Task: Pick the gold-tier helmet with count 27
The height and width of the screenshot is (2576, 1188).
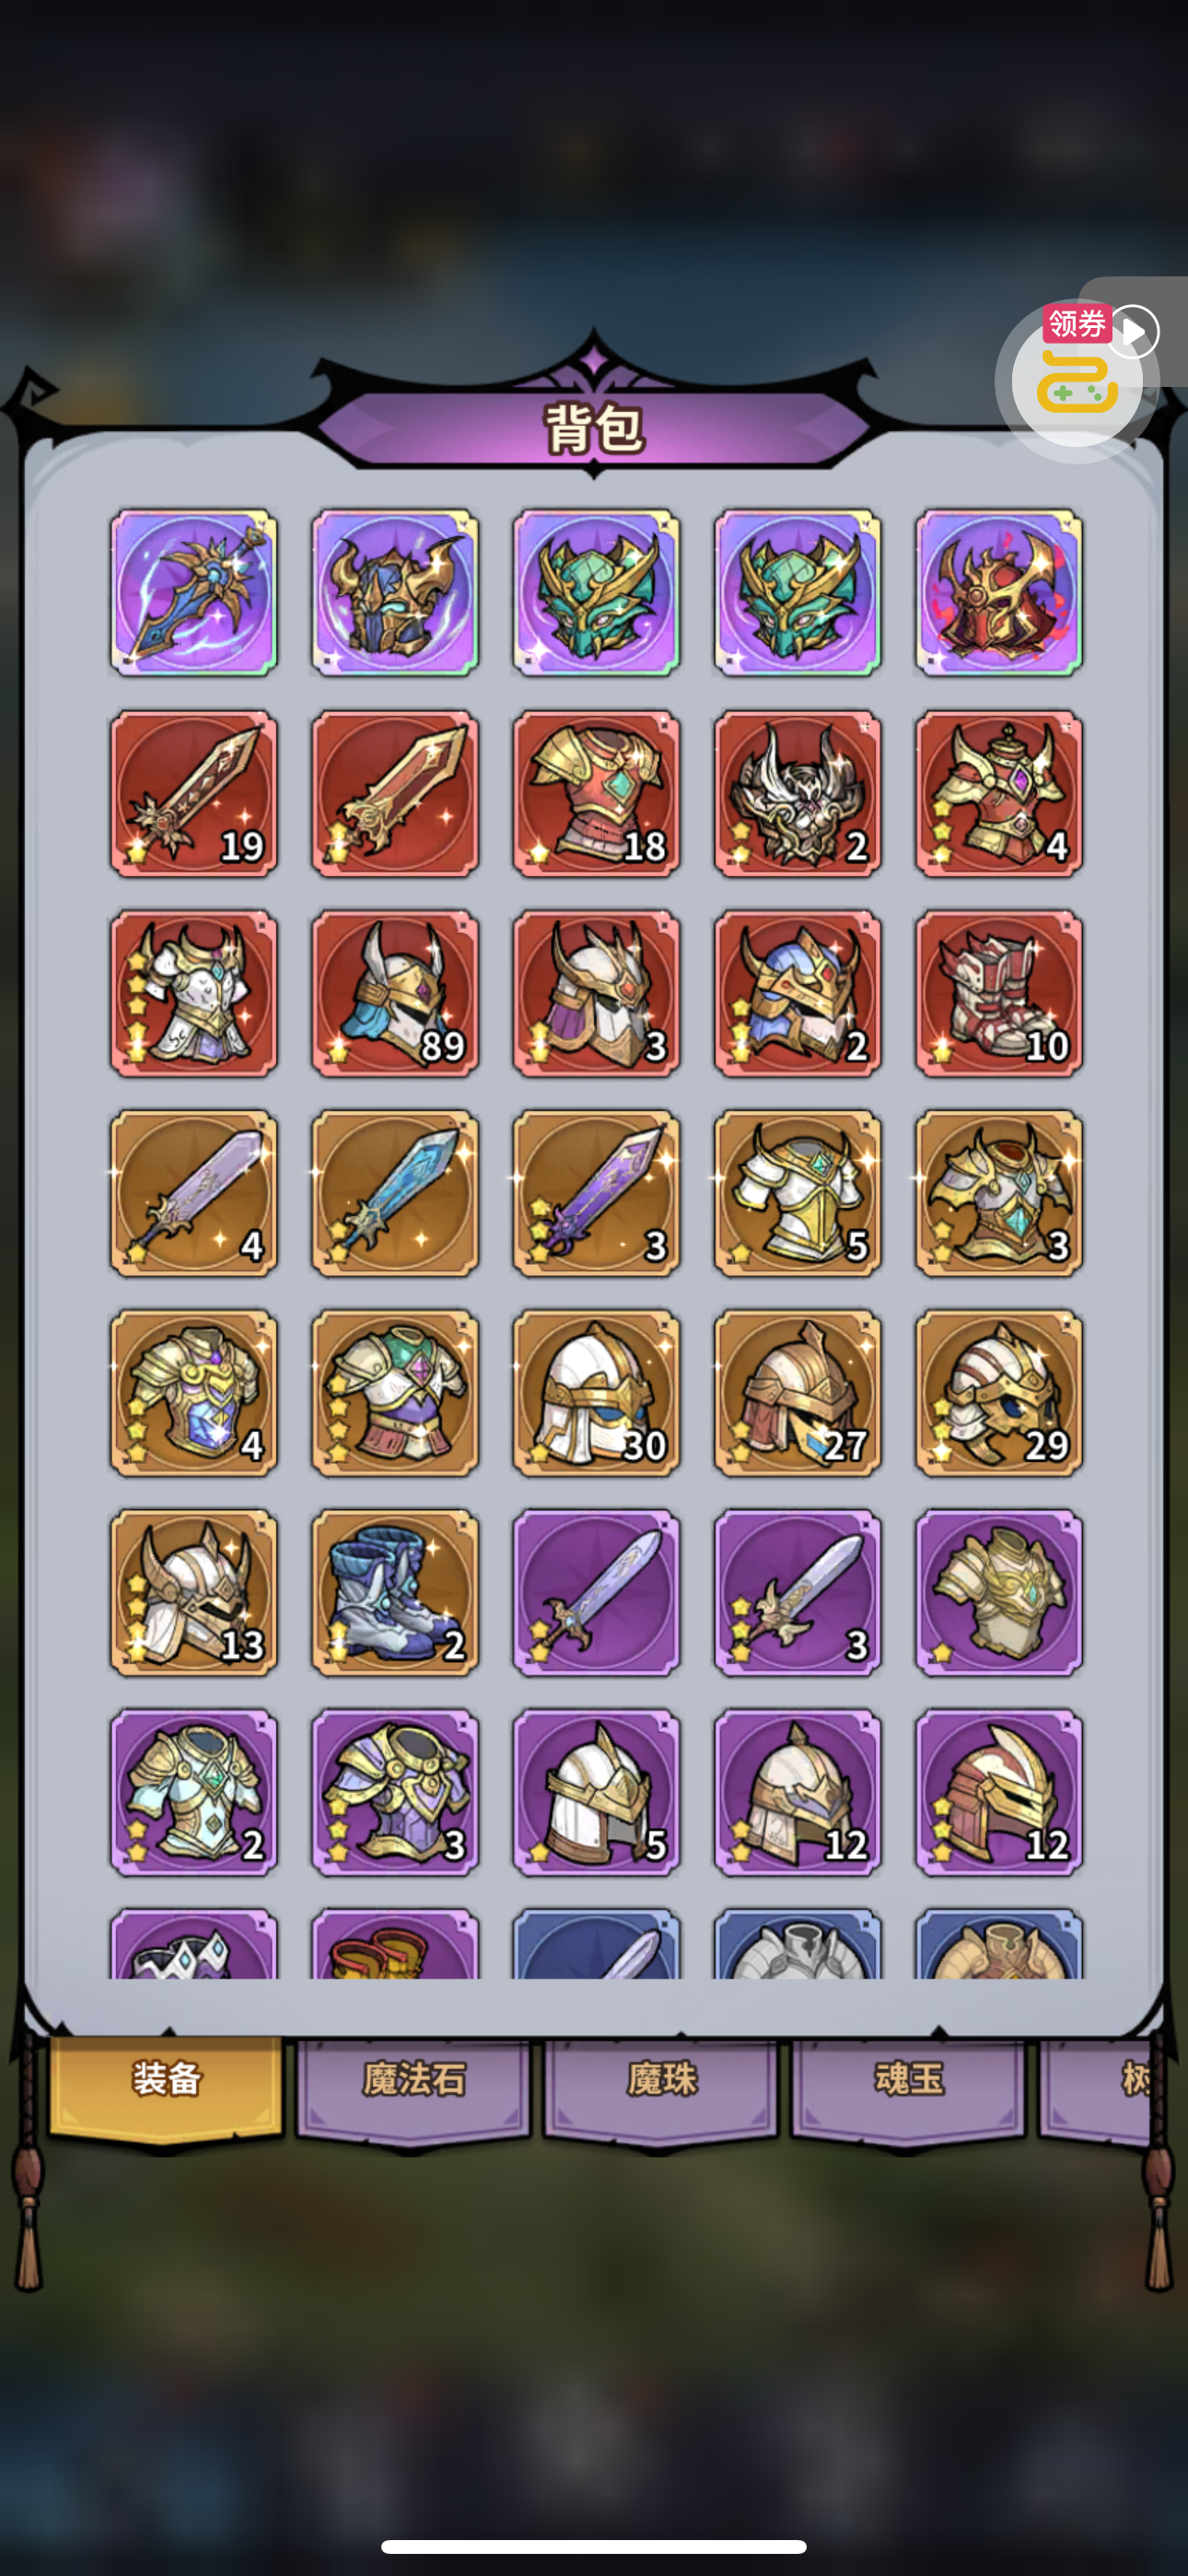Action: tap(798, 1393)
